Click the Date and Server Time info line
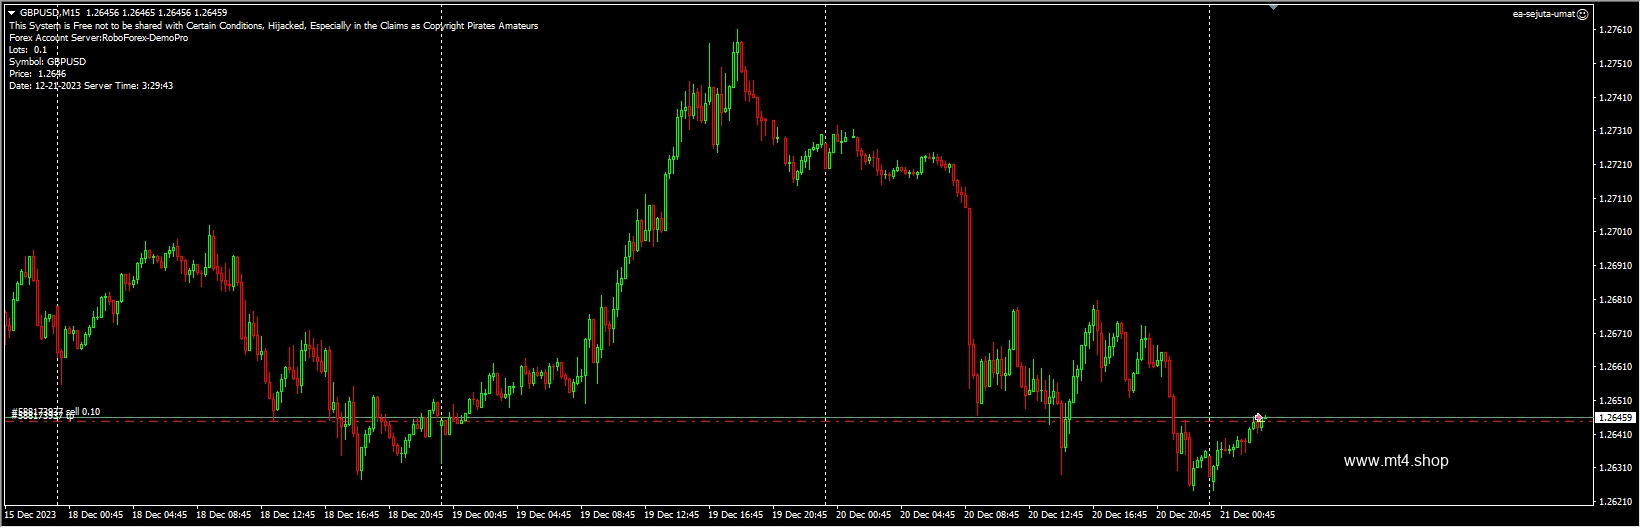 [x=91, y=86]
